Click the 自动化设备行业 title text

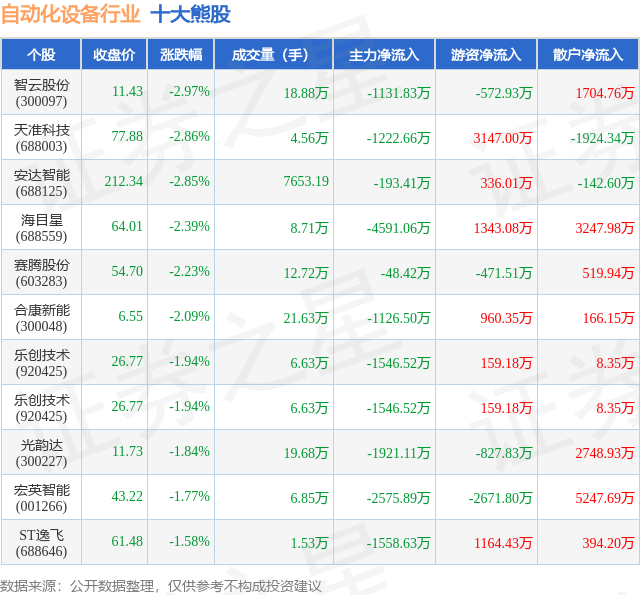pyautogui.click(x=71, y=14)
